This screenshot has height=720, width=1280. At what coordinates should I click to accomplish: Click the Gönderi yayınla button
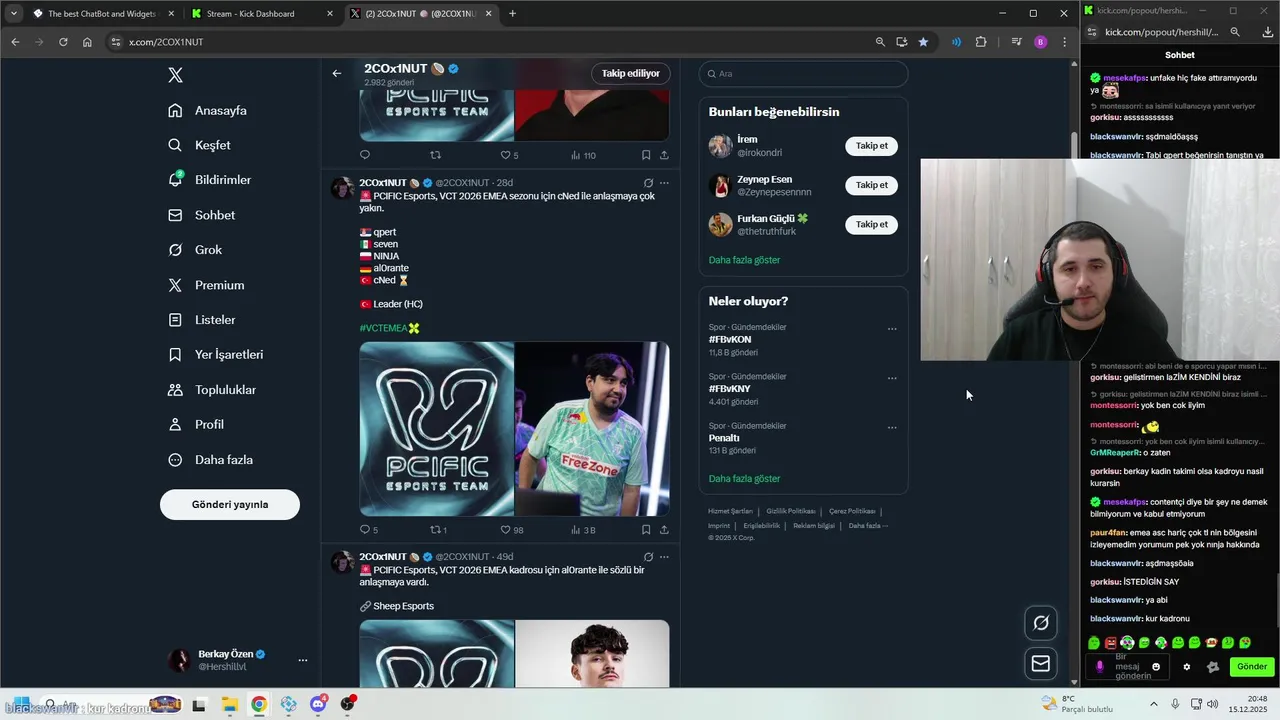click(x=230, y=504)
